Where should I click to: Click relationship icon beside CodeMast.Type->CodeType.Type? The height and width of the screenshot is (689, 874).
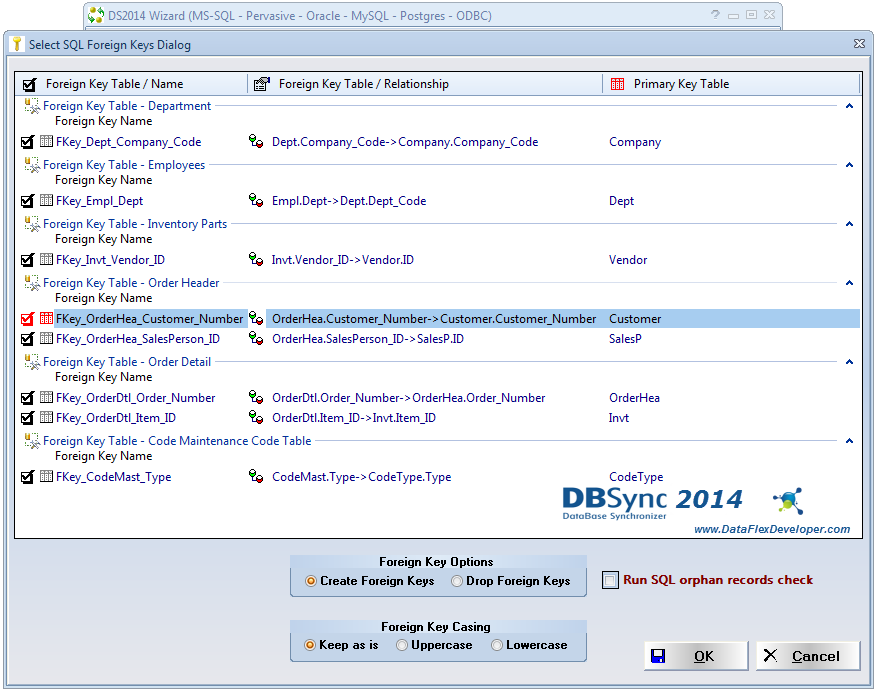pos(256,477)
